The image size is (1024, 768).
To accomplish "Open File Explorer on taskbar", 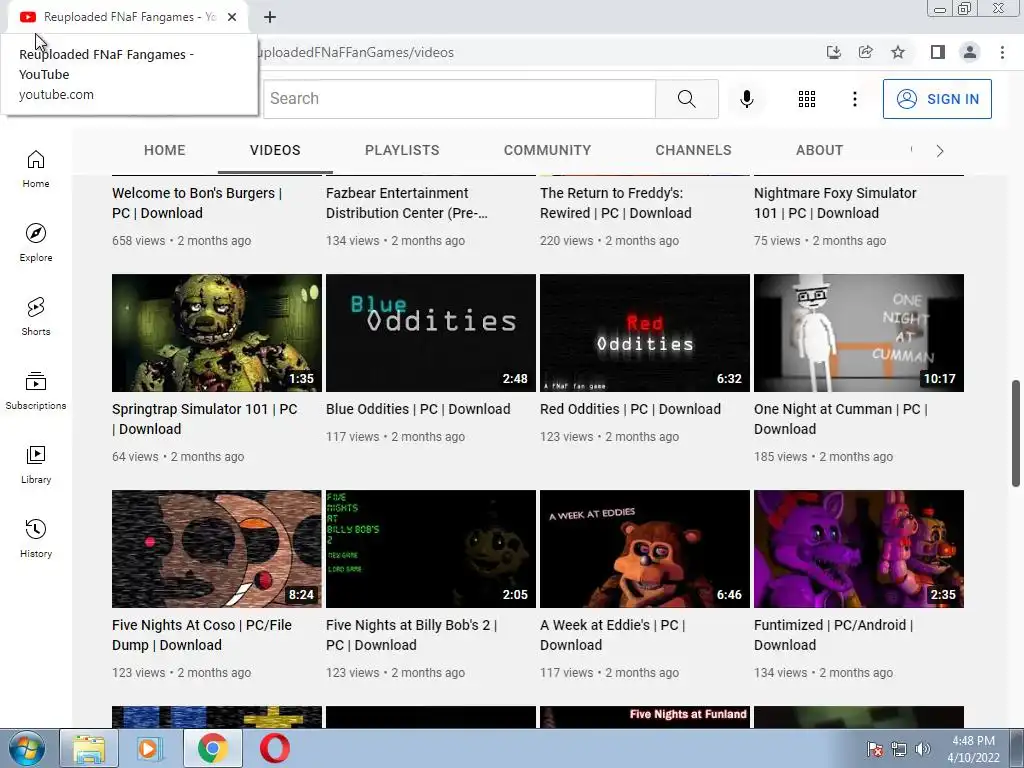I will (x=89, y=748).
